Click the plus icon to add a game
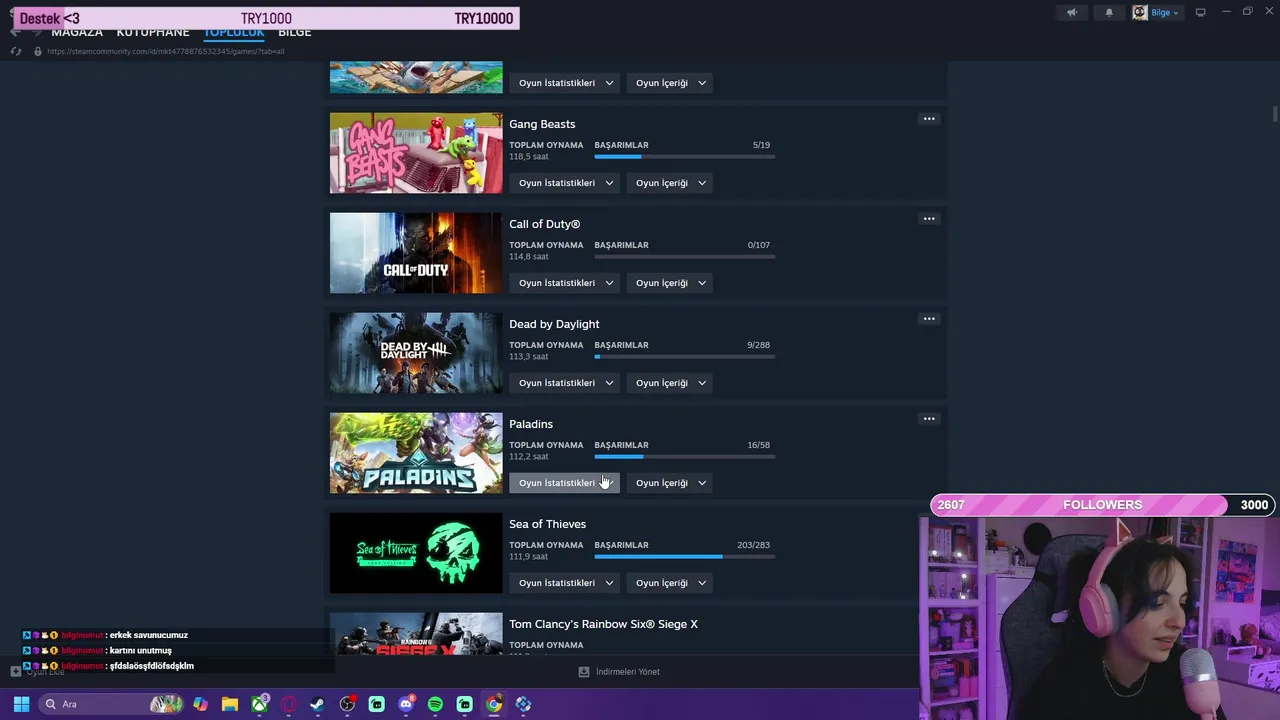The width and height of the screenshot is (1280, 720). [15, 671]
